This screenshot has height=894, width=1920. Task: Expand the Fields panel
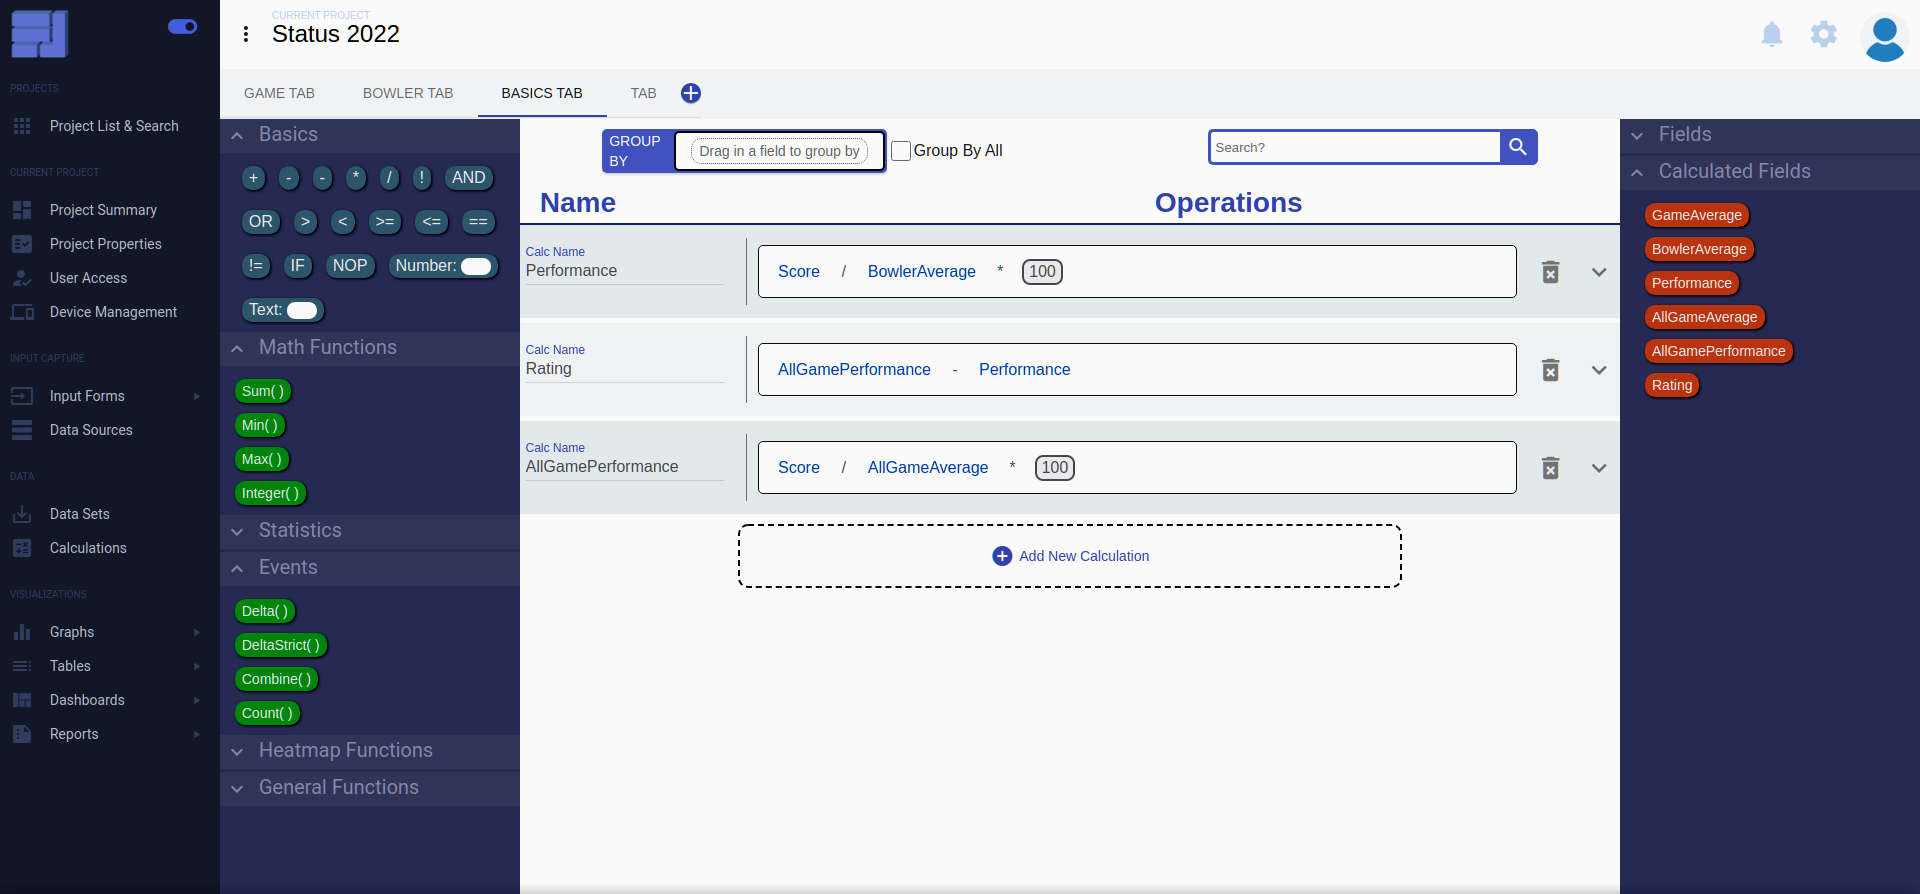coord(1770,135)
